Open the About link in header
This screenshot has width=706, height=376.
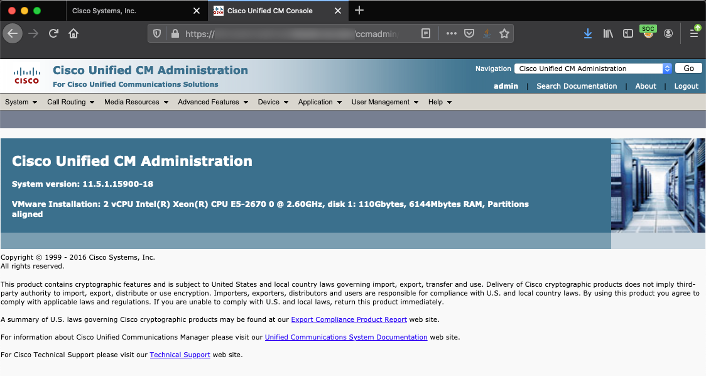click(645, 86)
